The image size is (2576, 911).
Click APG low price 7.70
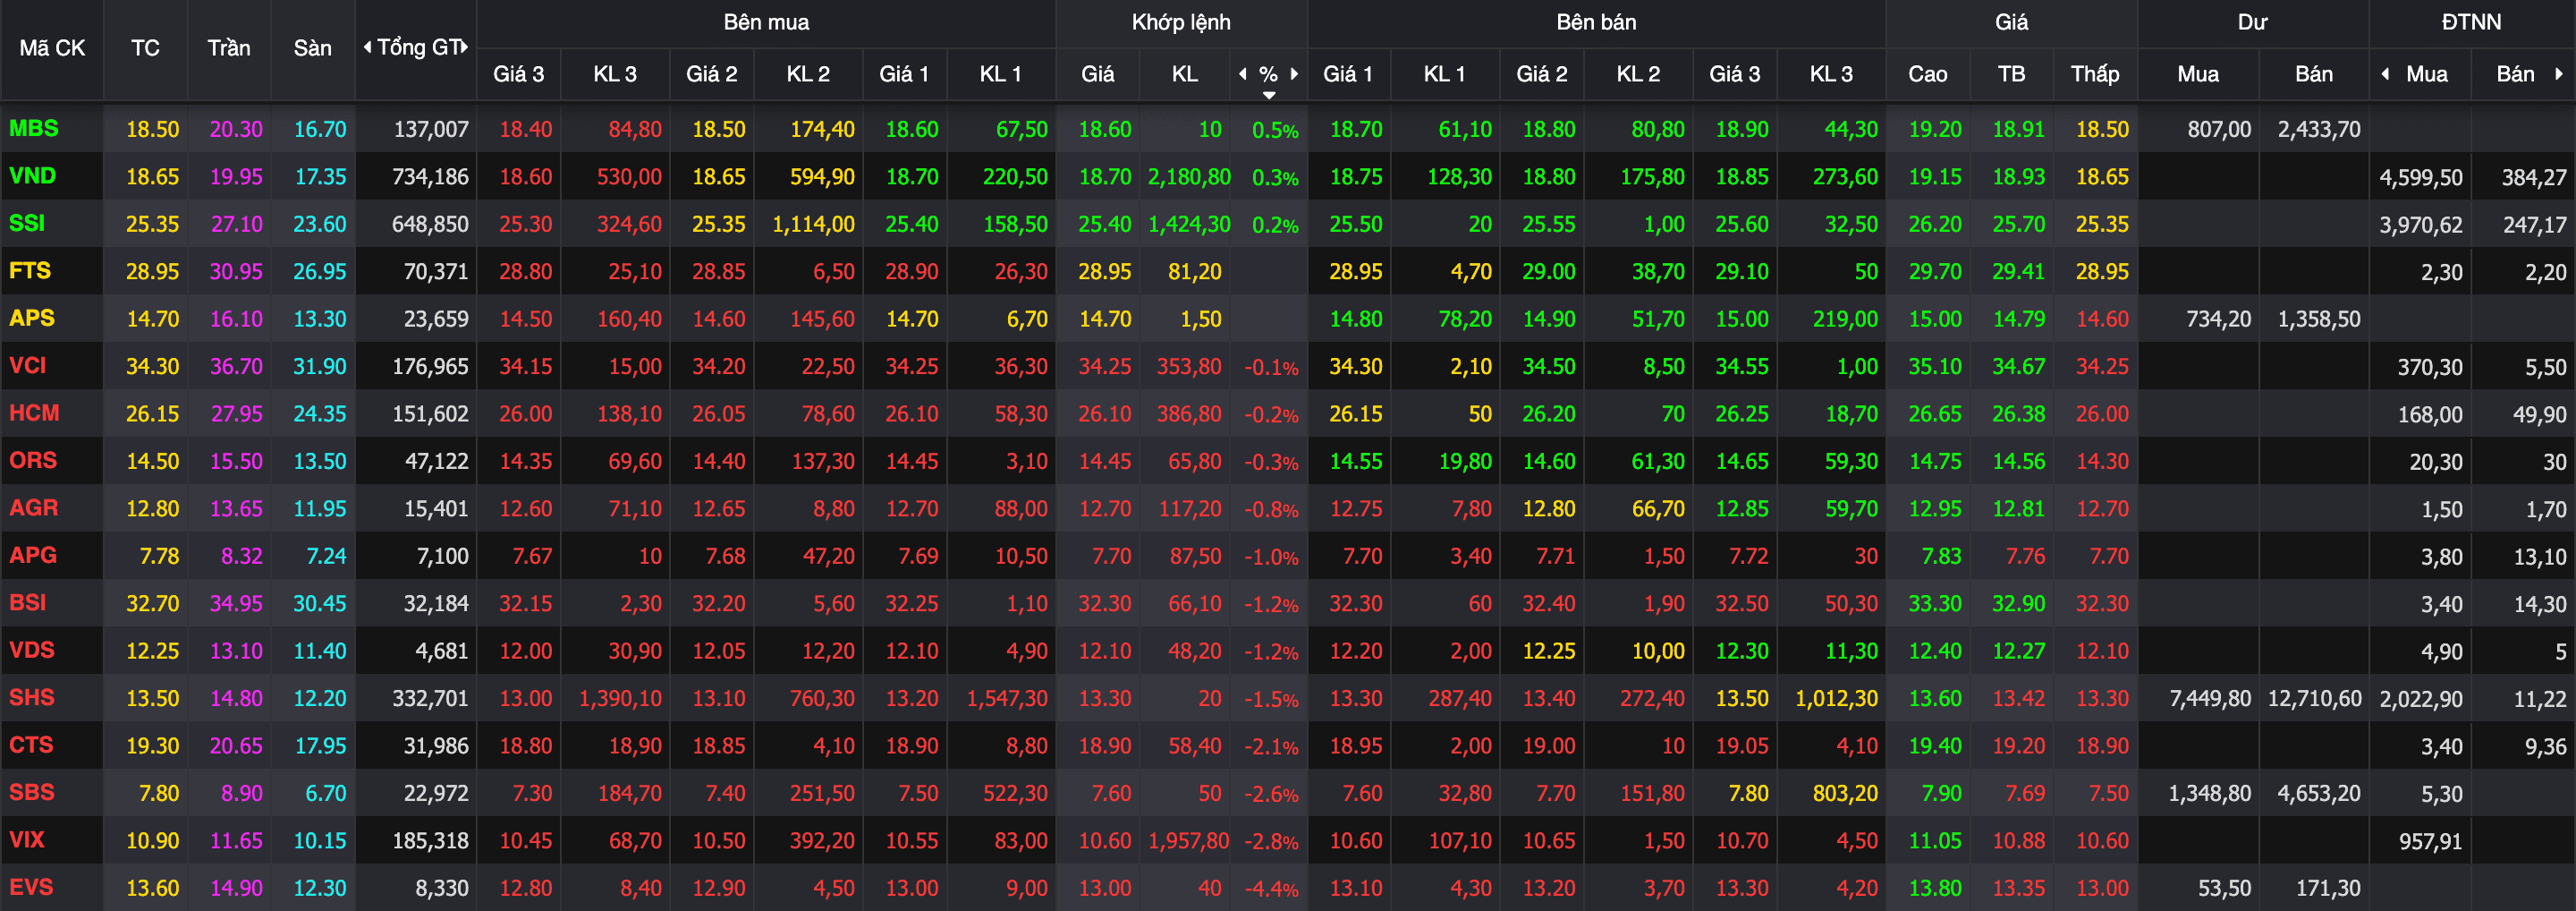[2108, 556]
